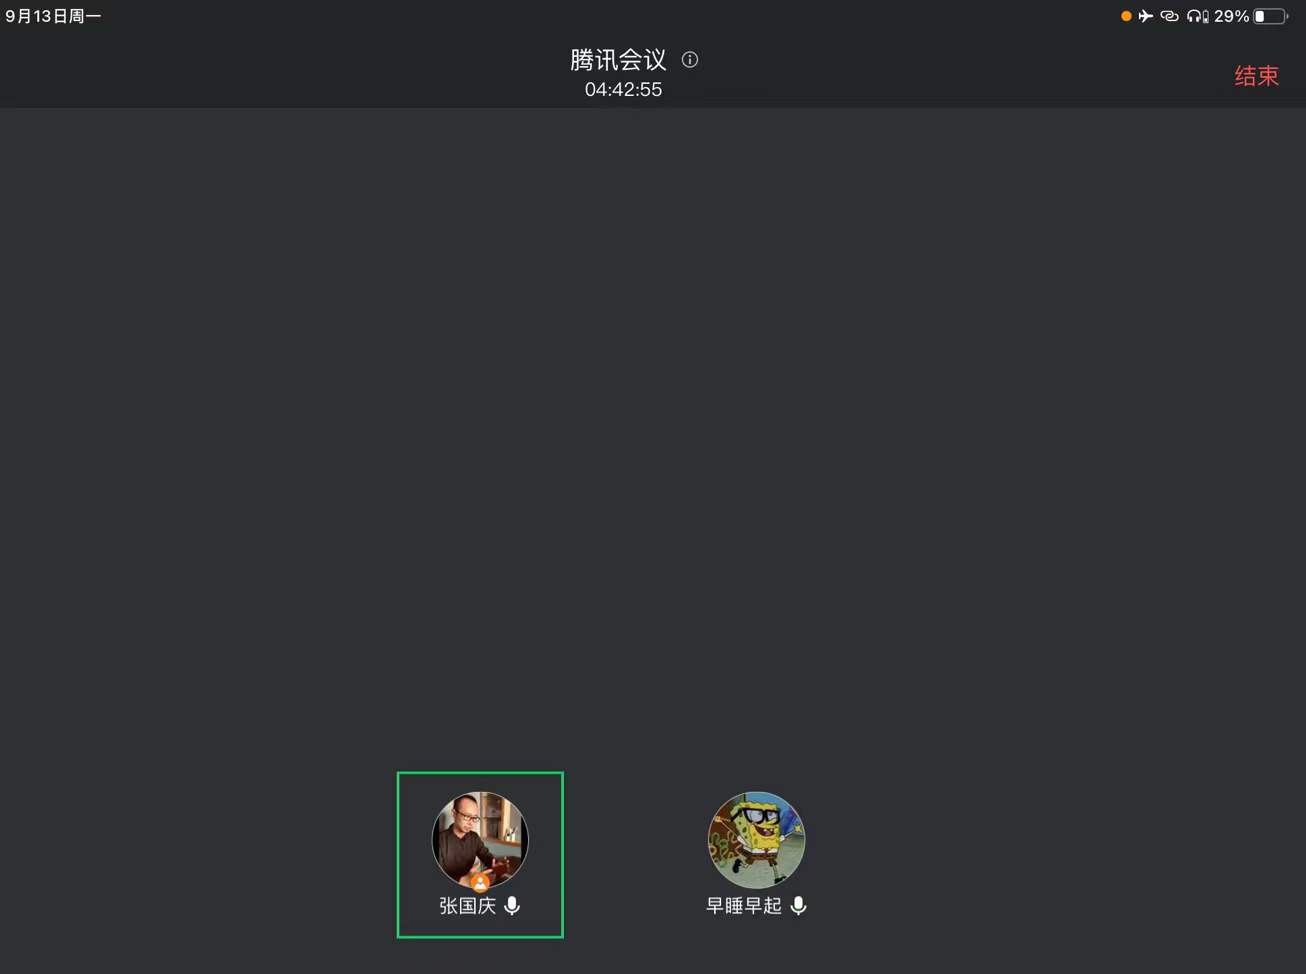The height and width of the screenshot is (974, 1306).
Task: Click the meeting timer 04:42:55
Action: click(x=623, y=89)
